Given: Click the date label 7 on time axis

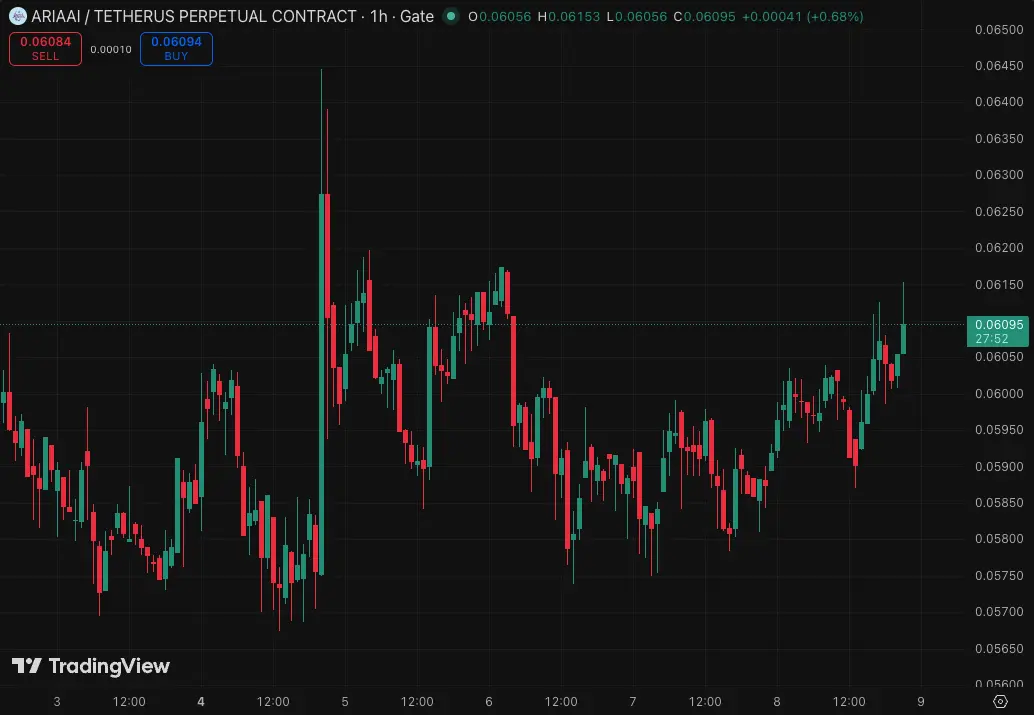Looking at the screenshot, I should 633,702.
